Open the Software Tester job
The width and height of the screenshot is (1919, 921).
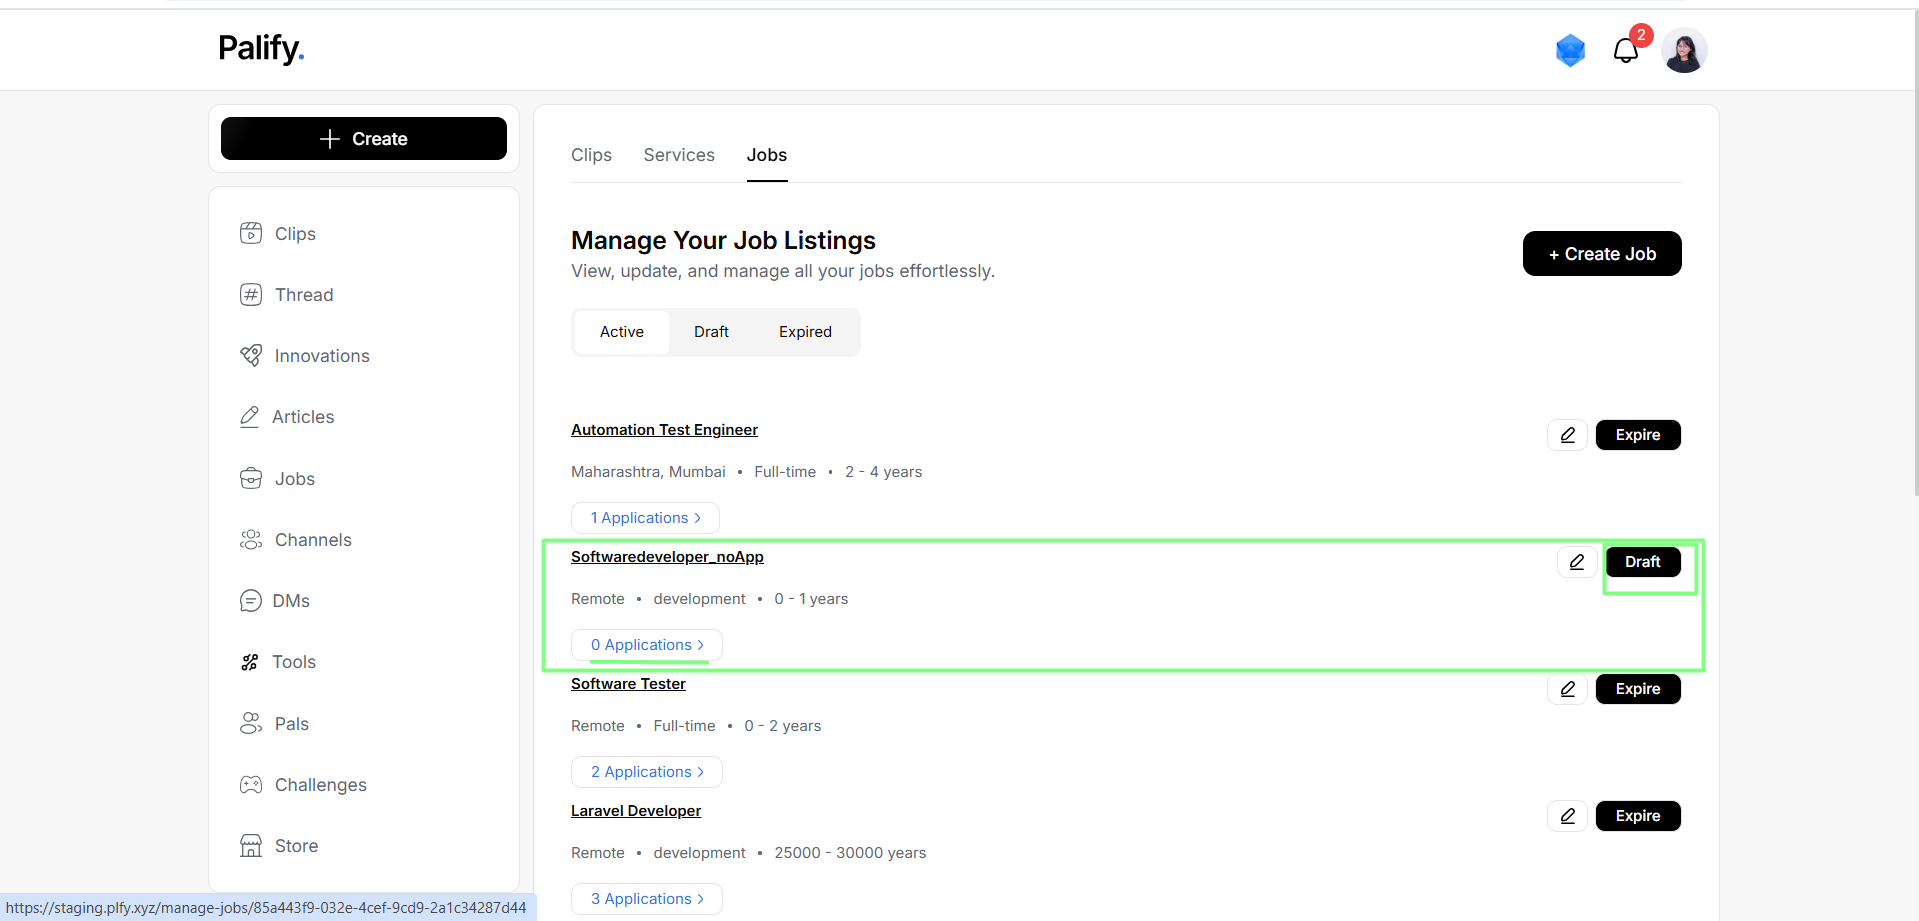click(628, 683)
